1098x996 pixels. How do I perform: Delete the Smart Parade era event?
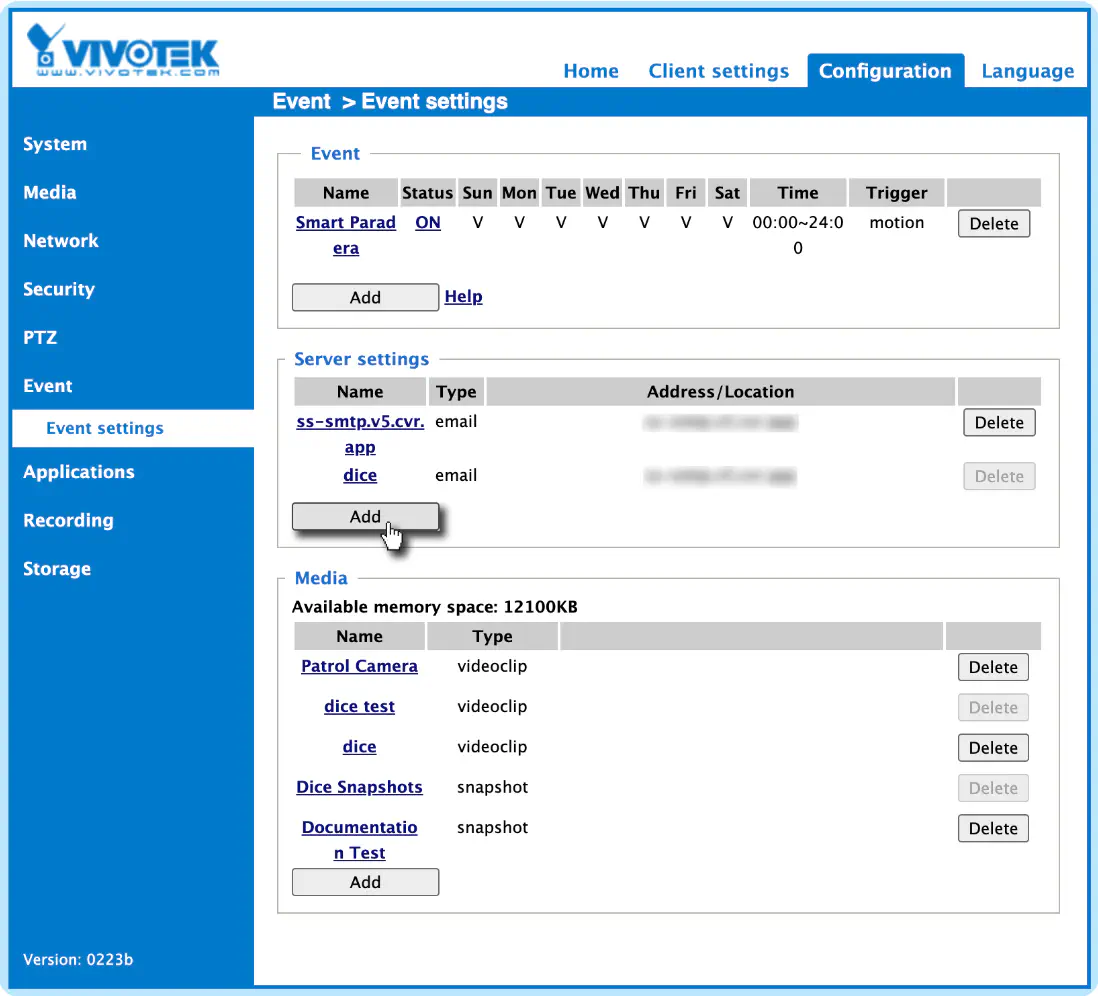pyautogui.click(x=994, y=223)
